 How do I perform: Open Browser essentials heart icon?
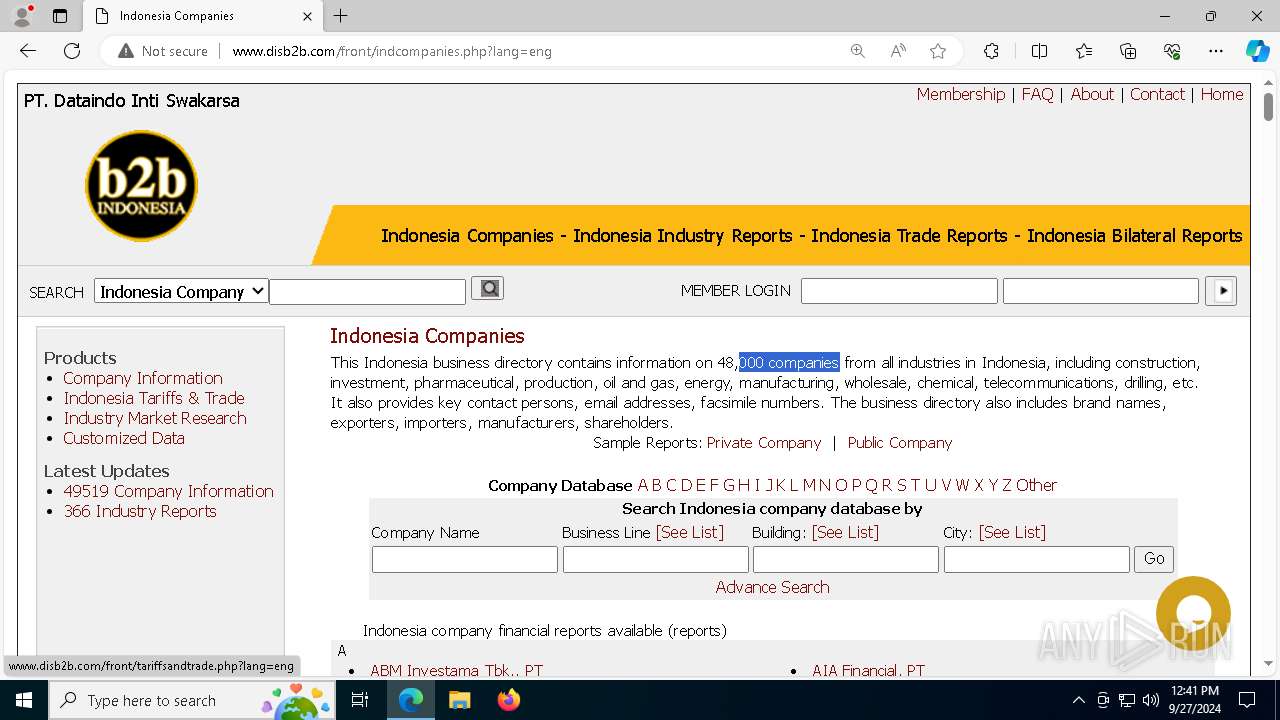[1172, 51]
